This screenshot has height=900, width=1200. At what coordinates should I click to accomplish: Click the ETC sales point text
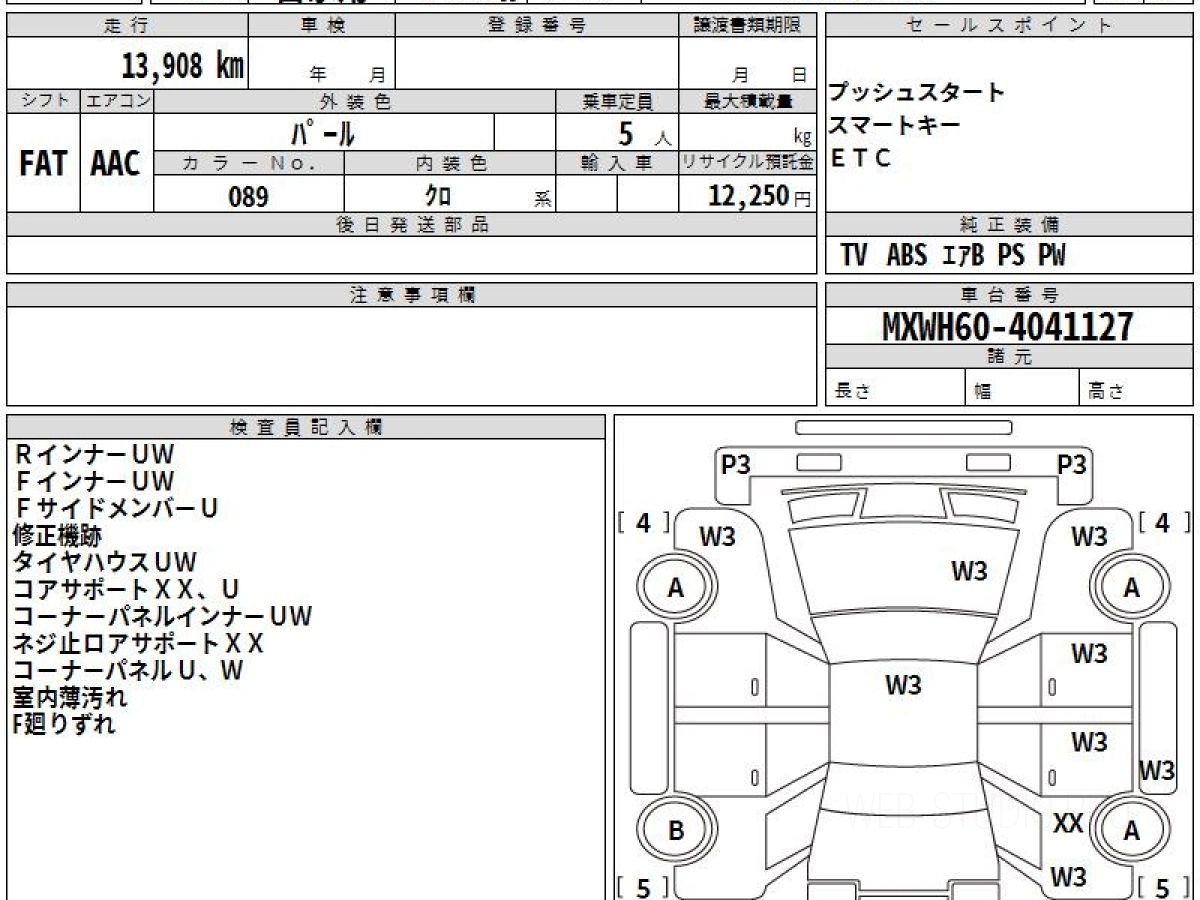tap(861, 158)
